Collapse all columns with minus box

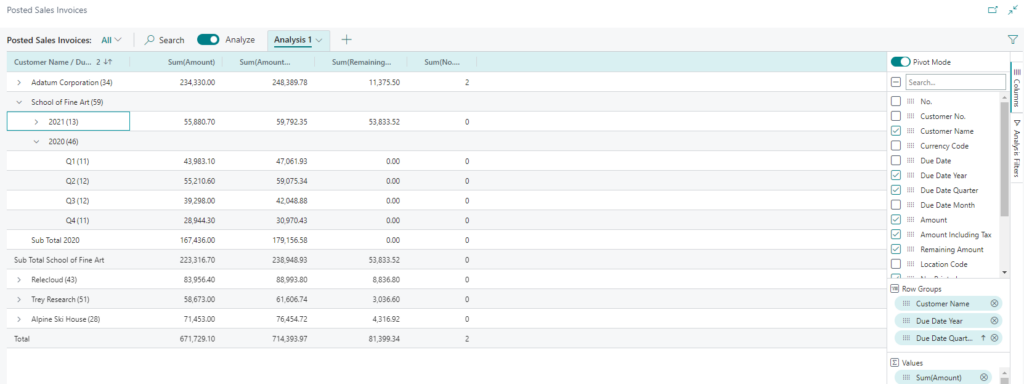(x=896, y=82)
